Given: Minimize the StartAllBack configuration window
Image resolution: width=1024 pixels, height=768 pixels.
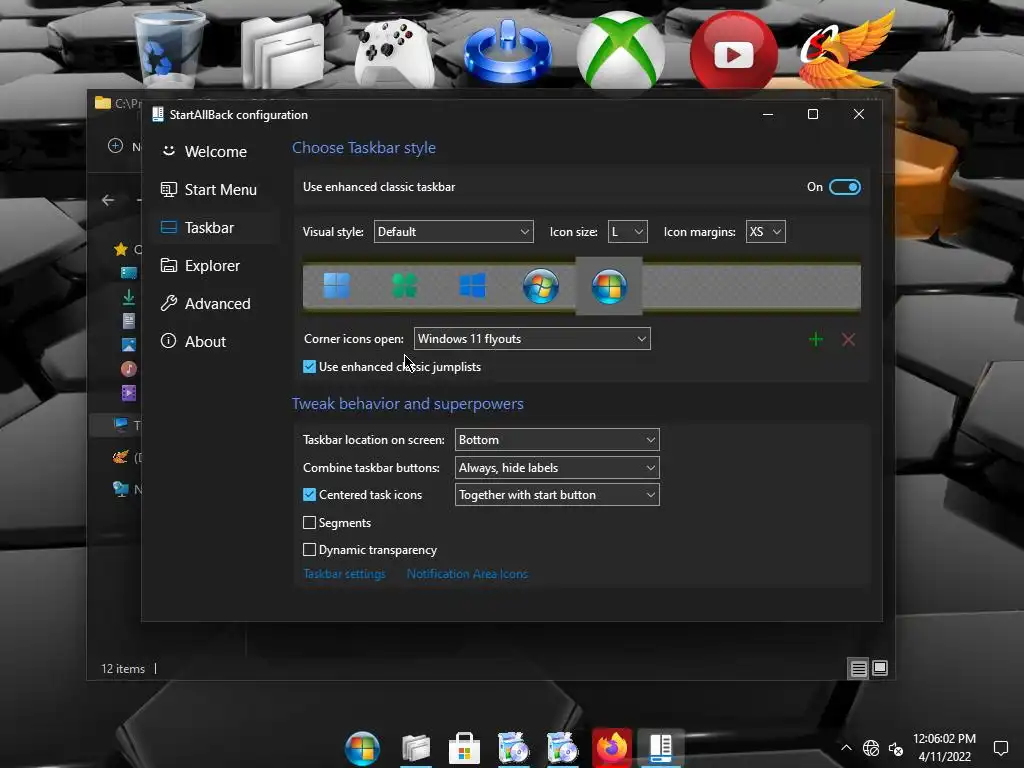Looking at the screenshot, I should 768,114.
